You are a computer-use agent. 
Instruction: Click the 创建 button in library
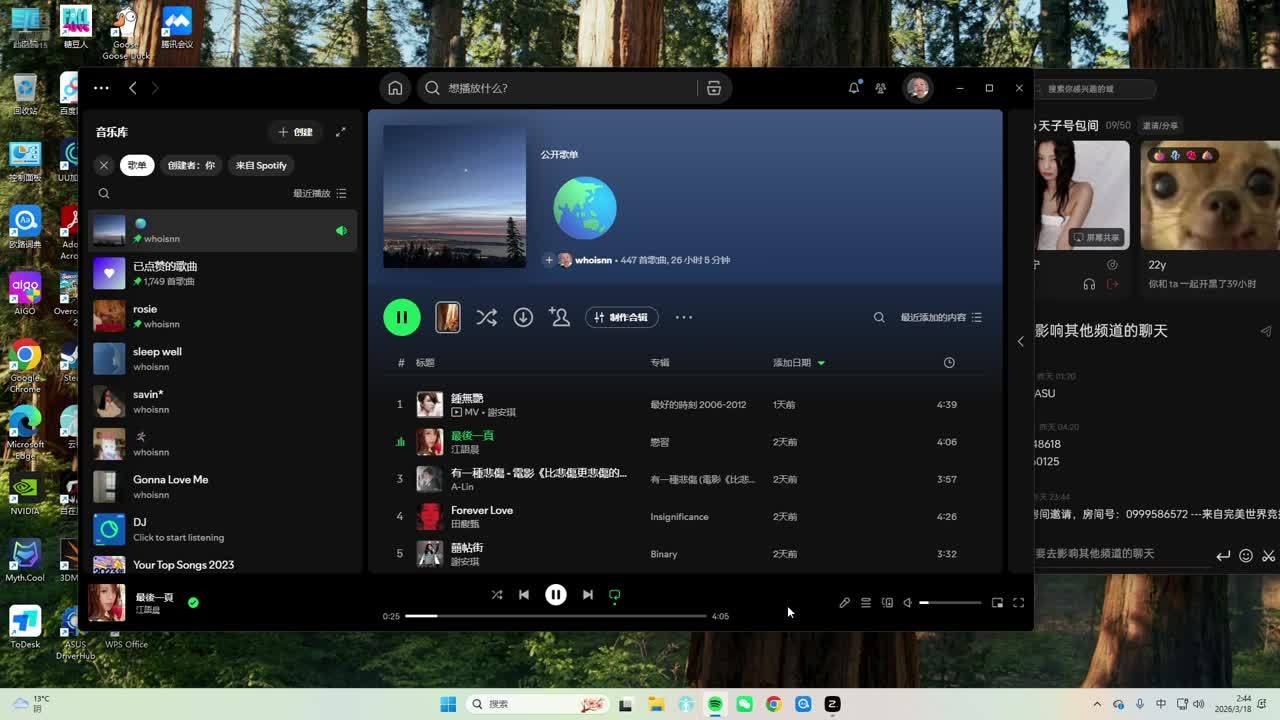(x=296, y=132)
